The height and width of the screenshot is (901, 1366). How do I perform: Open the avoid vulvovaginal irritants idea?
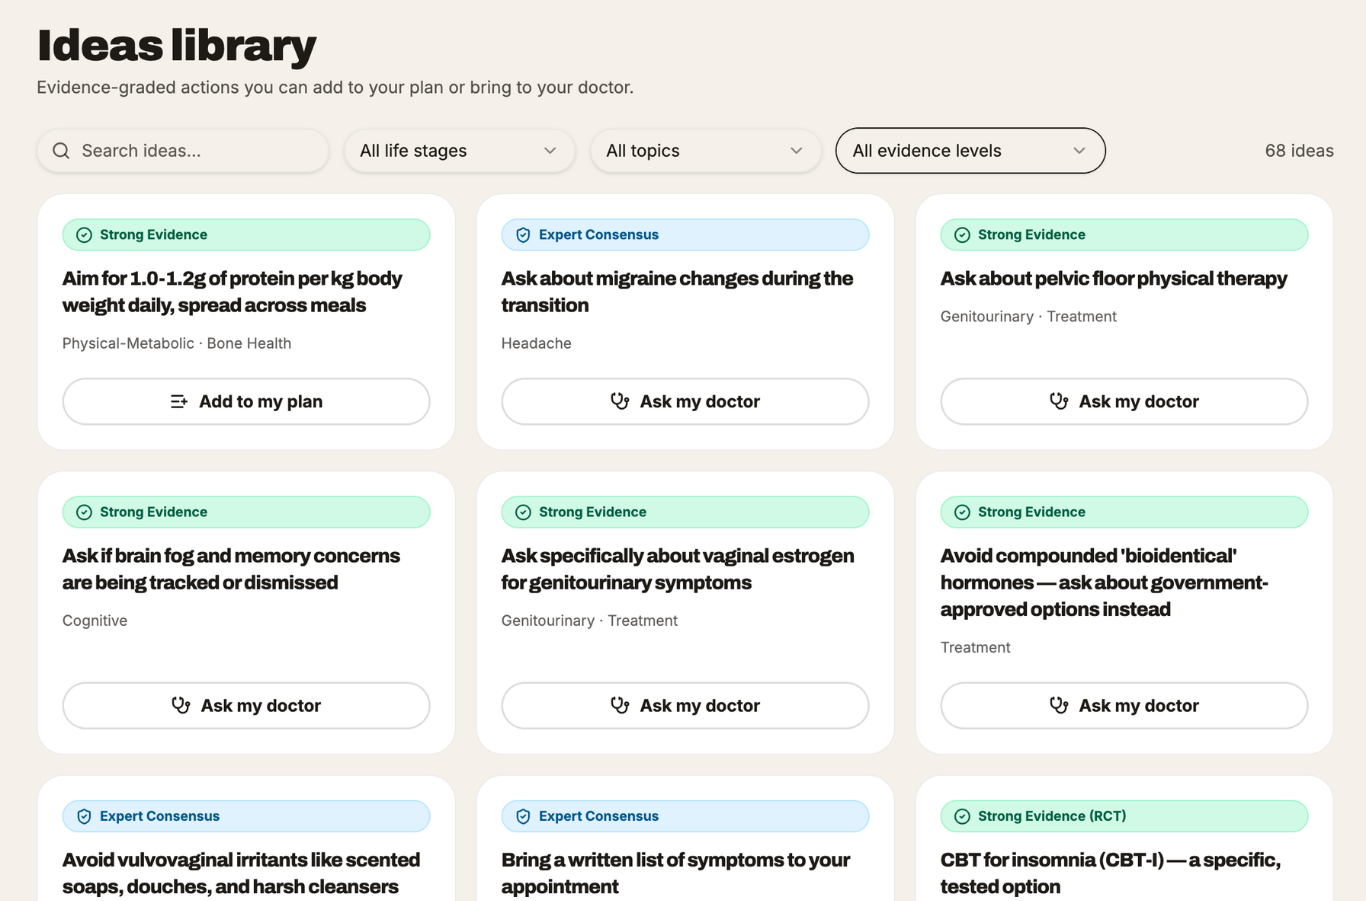(x=241, y=873)
